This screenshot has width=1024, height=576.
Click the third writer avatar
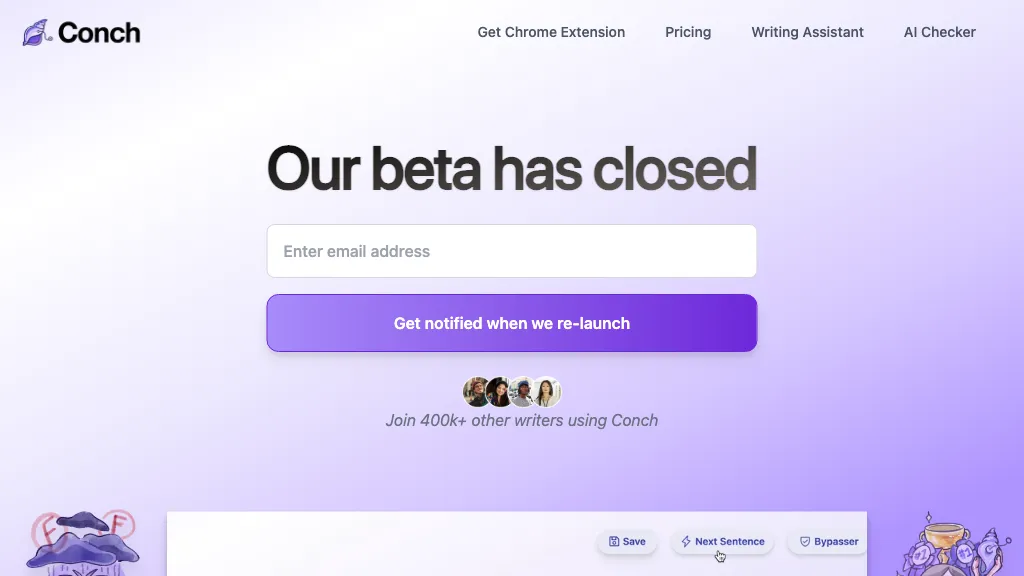(x=522, y=392)
